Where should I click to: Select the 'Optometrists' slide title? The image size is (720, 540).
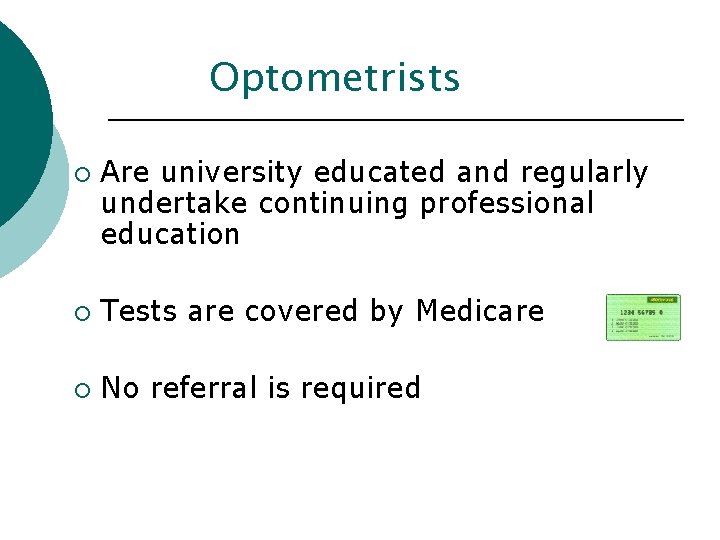[x=335, y=78]
